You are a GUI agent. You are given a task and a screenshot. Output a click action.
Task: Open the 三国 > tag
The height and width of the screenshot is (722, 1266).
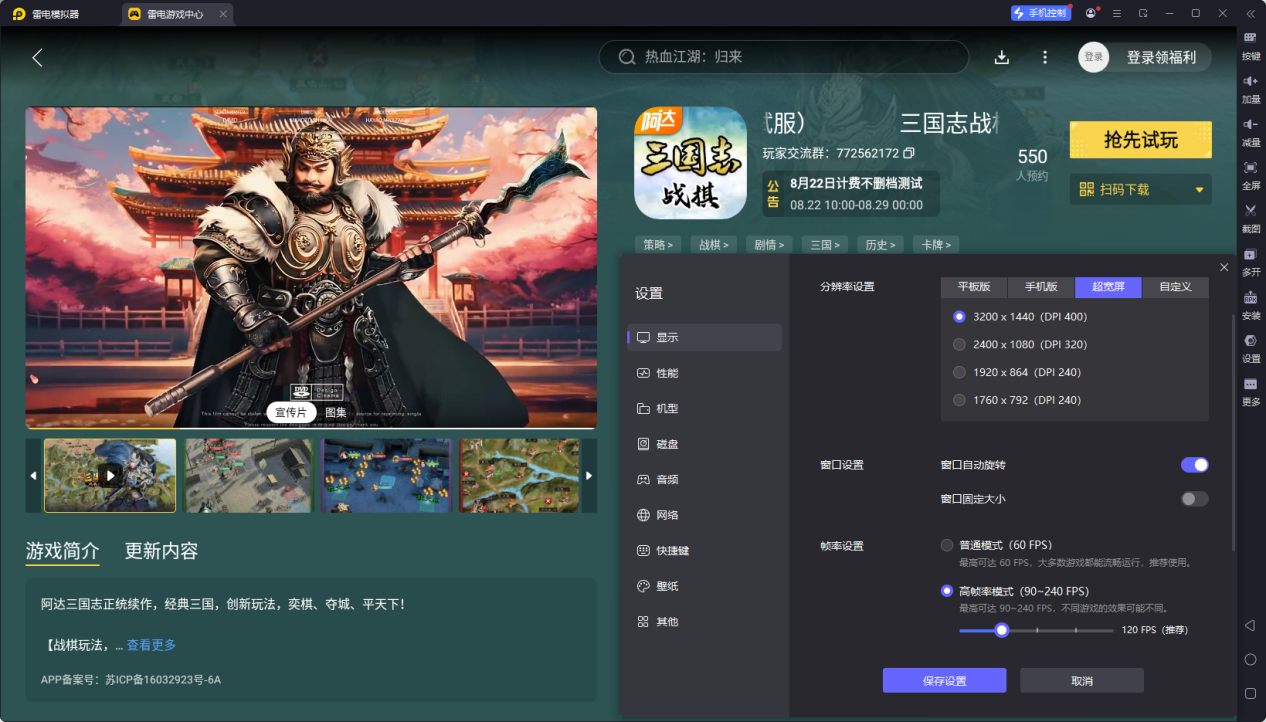[825, 244]
